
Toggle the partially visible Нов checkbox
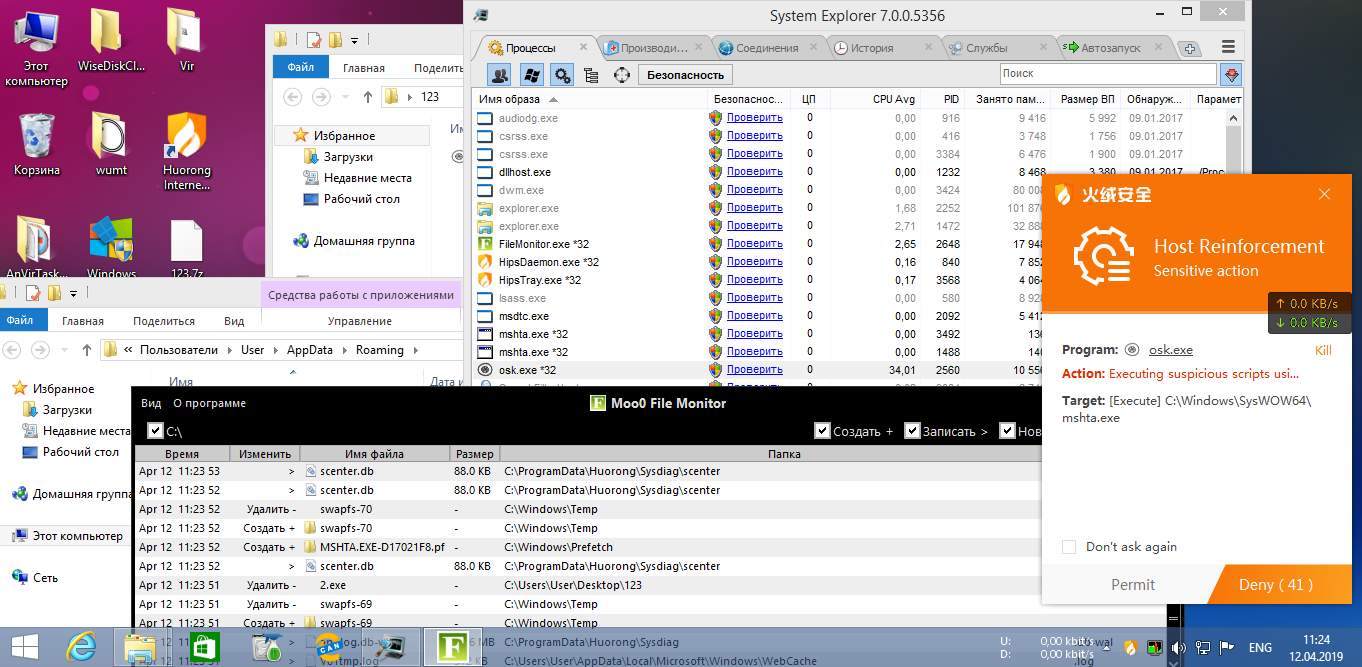(1007, 431)
